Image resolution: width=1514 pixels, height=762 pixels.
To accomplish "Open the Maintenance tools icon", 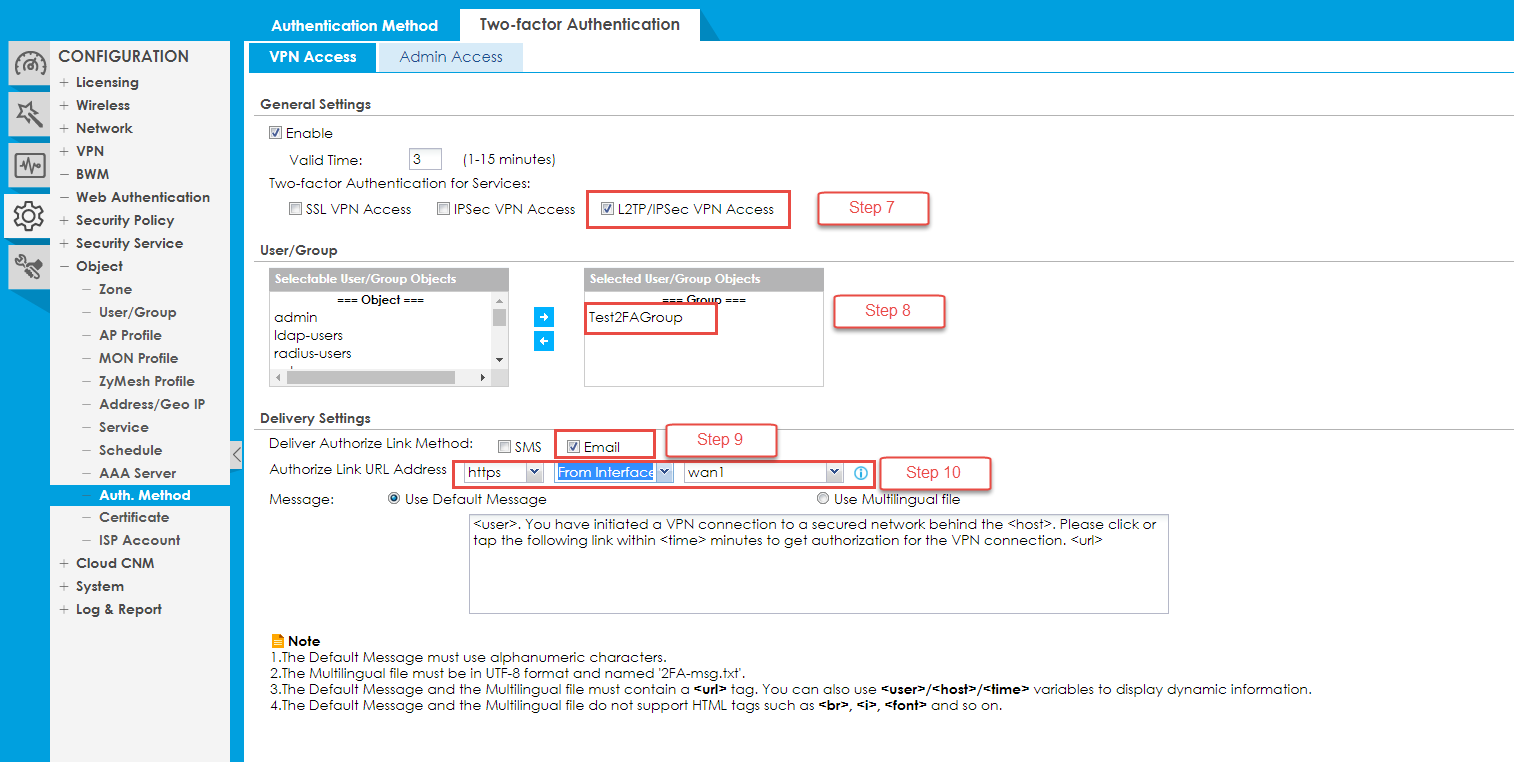I will point(29,266).
